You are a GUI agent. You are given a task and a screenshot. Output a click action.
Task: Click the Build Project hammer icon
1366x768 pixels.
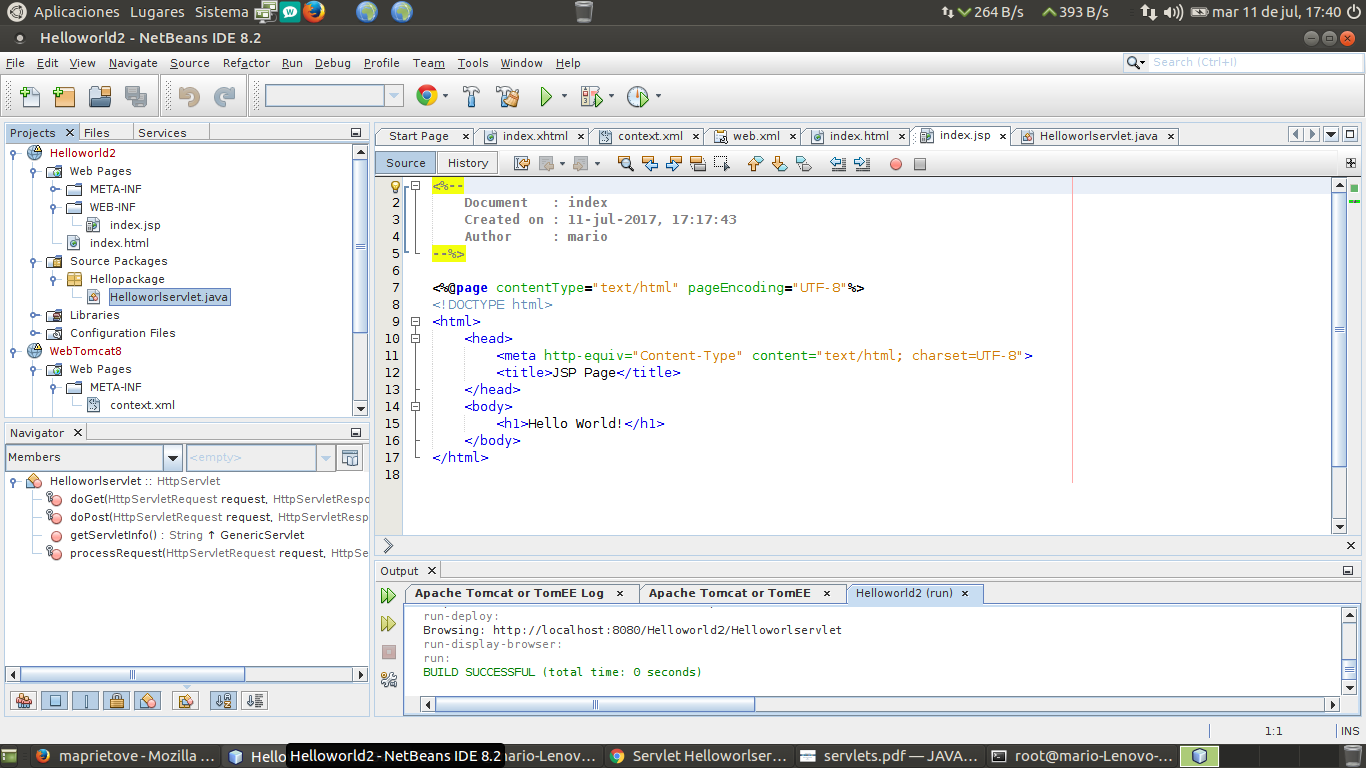point(471,97)
